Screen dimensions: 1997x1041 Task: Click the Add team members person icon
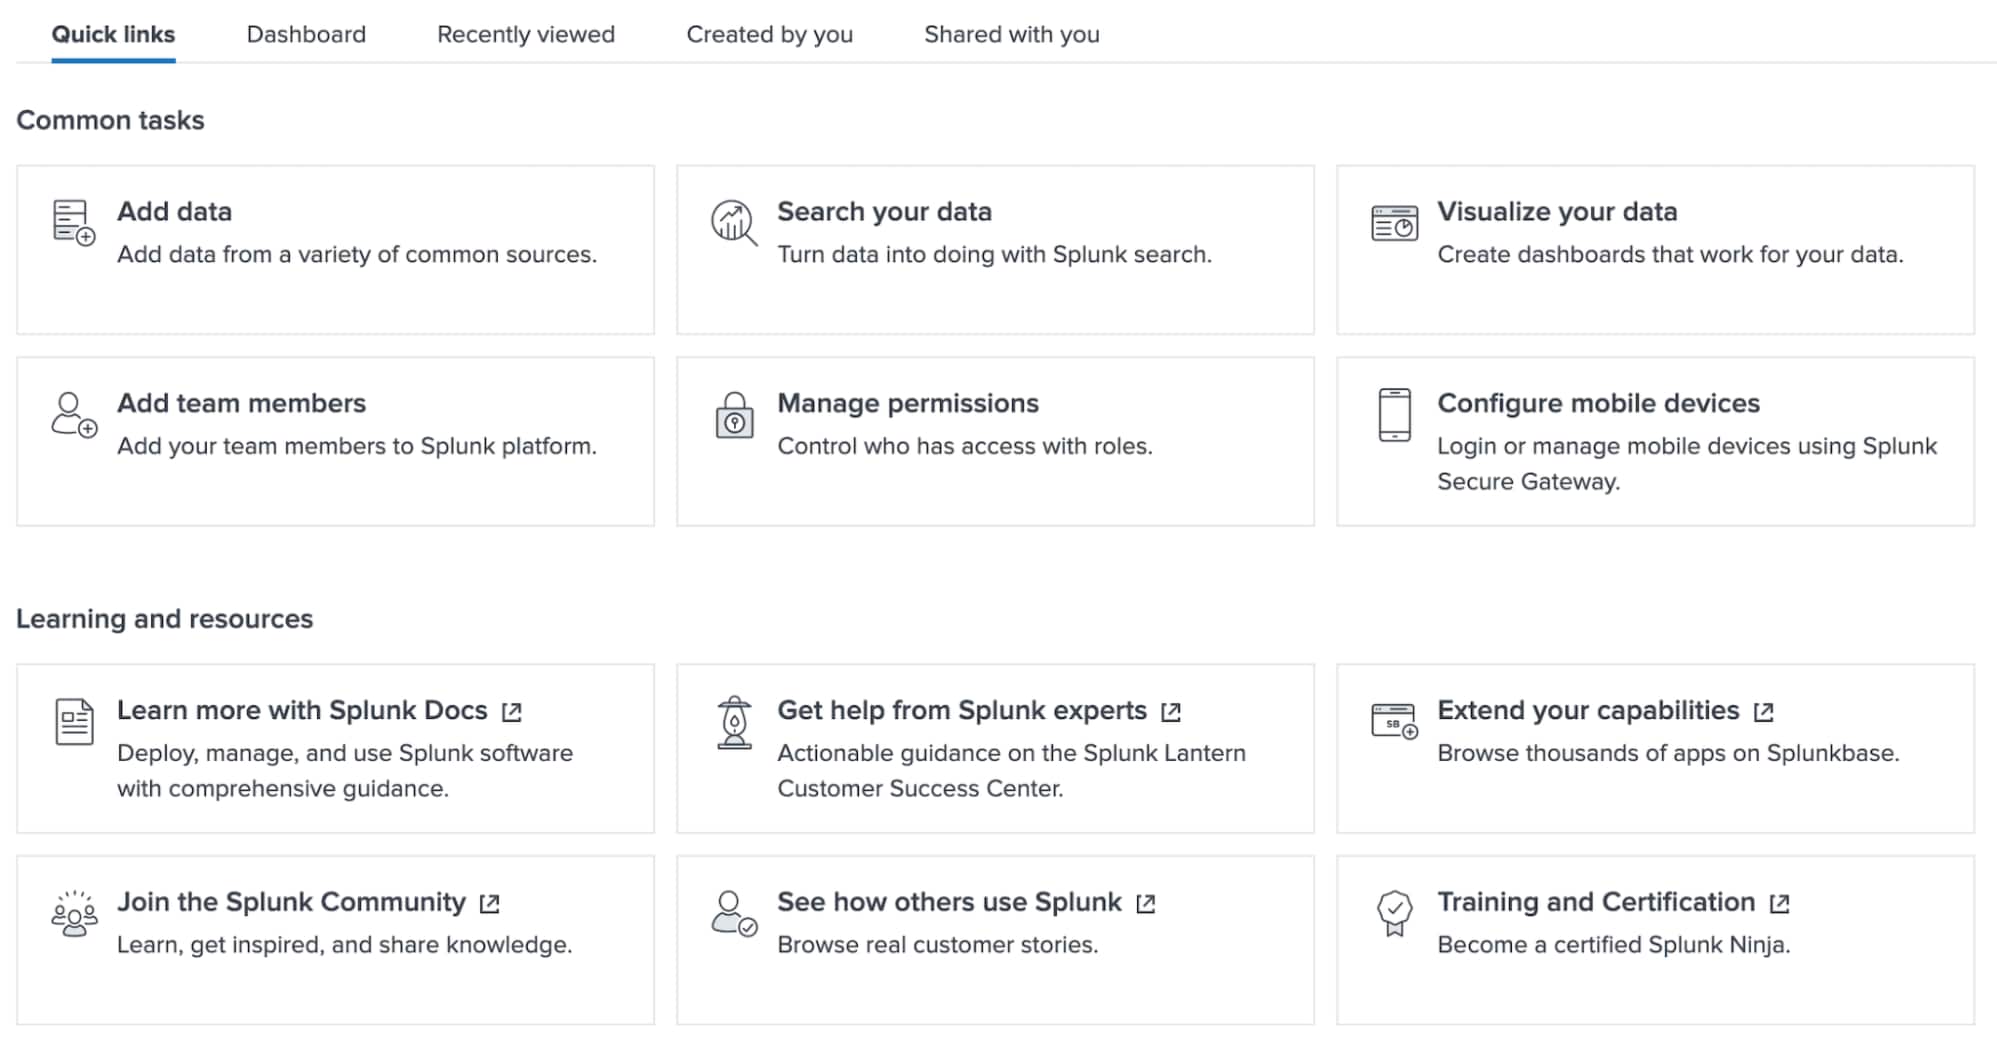pyautogui.click(x=74, y=414)
